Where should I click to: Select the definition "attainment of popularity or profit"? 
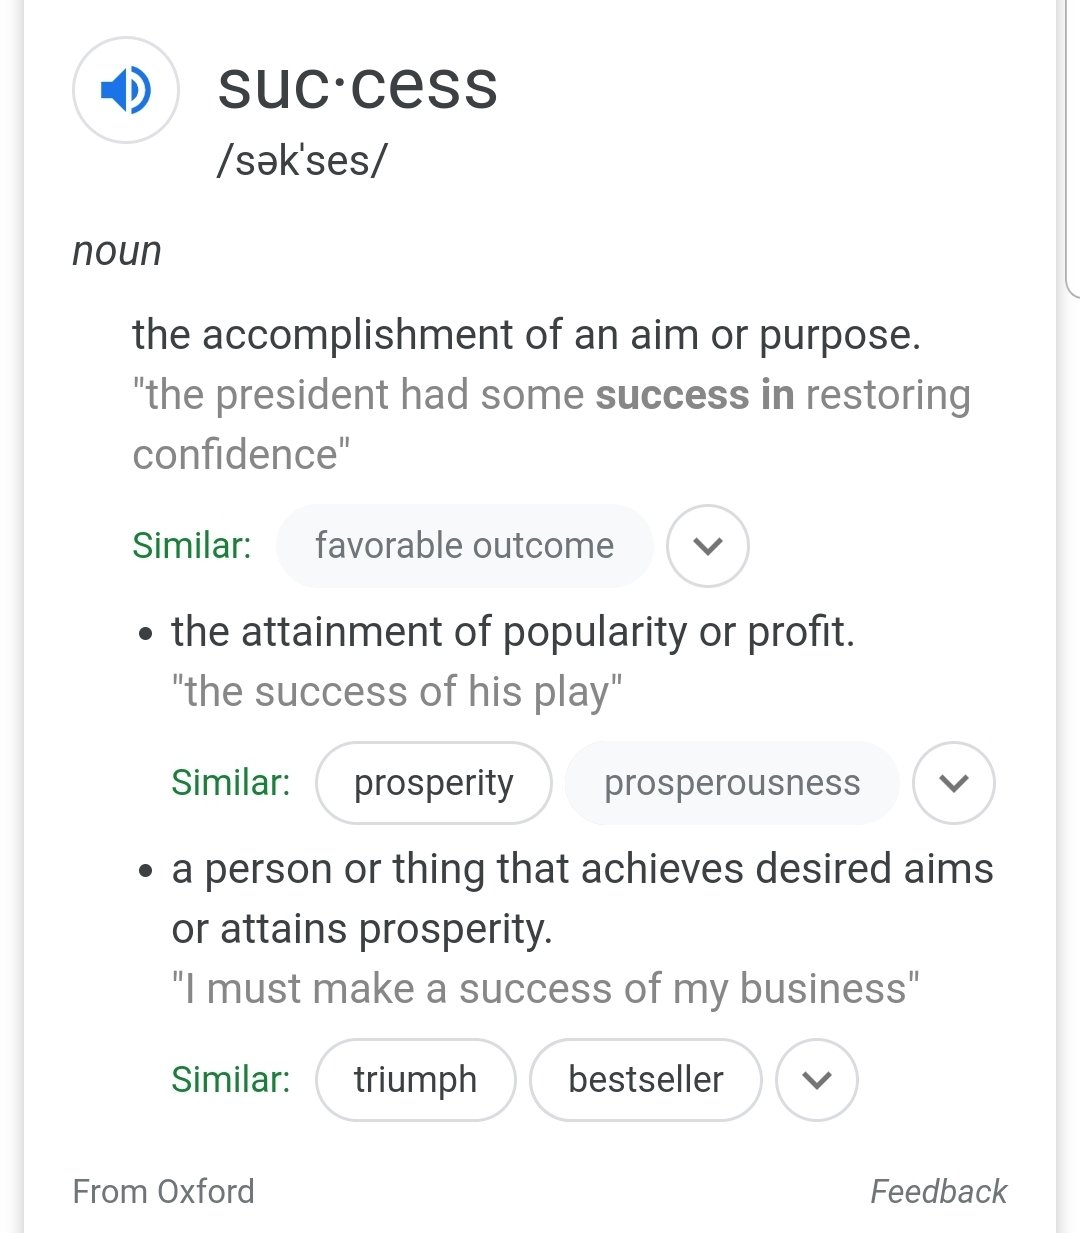point(513,632)
